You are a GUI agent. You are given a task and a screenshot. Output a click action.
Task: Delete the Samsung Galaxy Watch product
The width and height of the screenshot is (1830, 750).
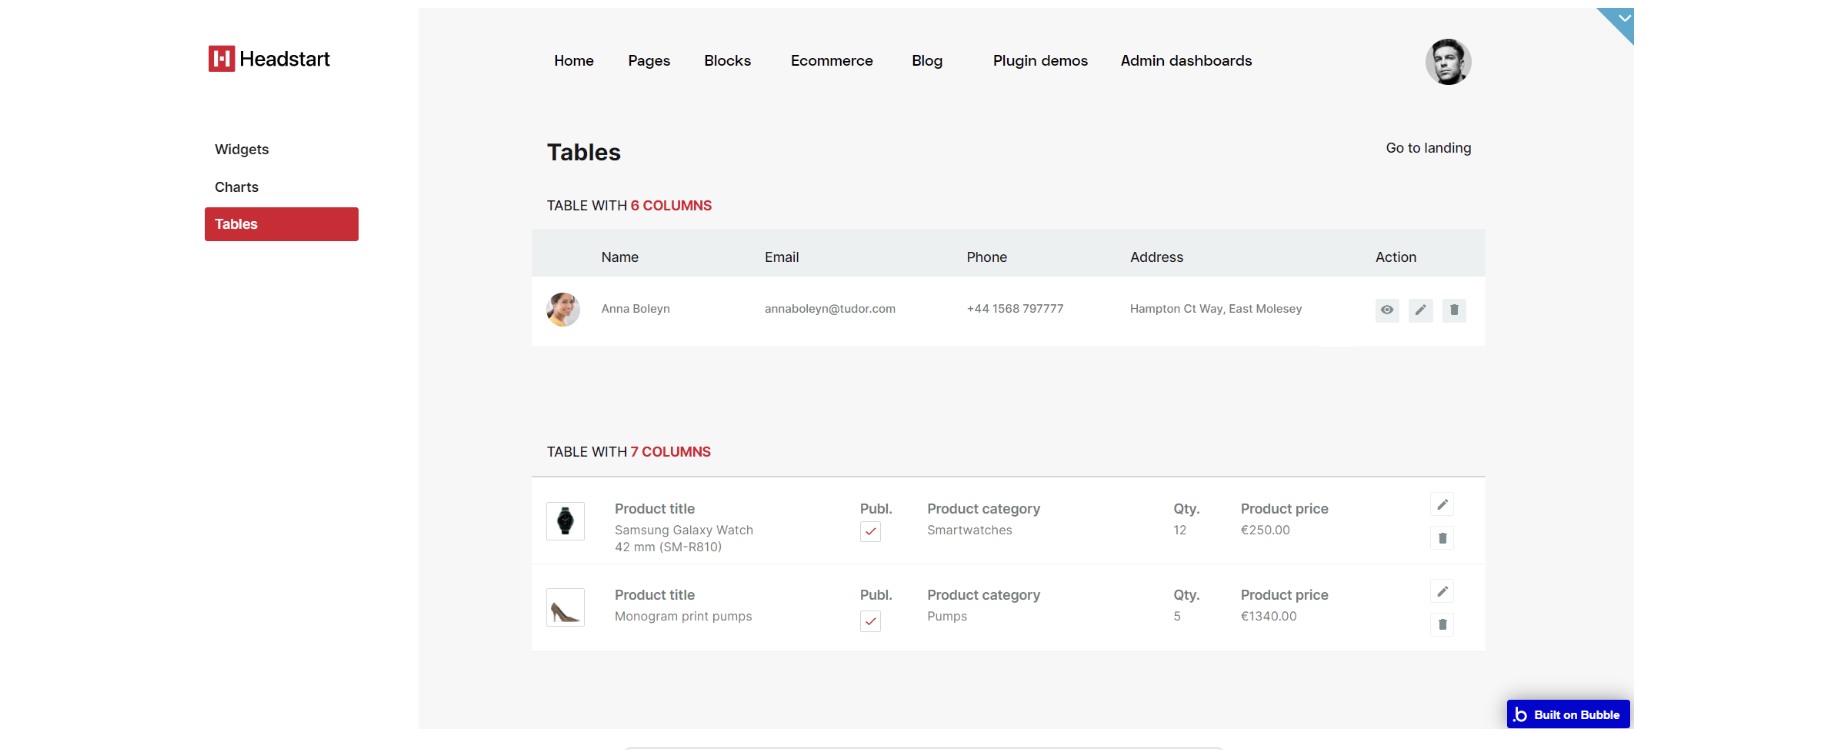[1442, 538]
